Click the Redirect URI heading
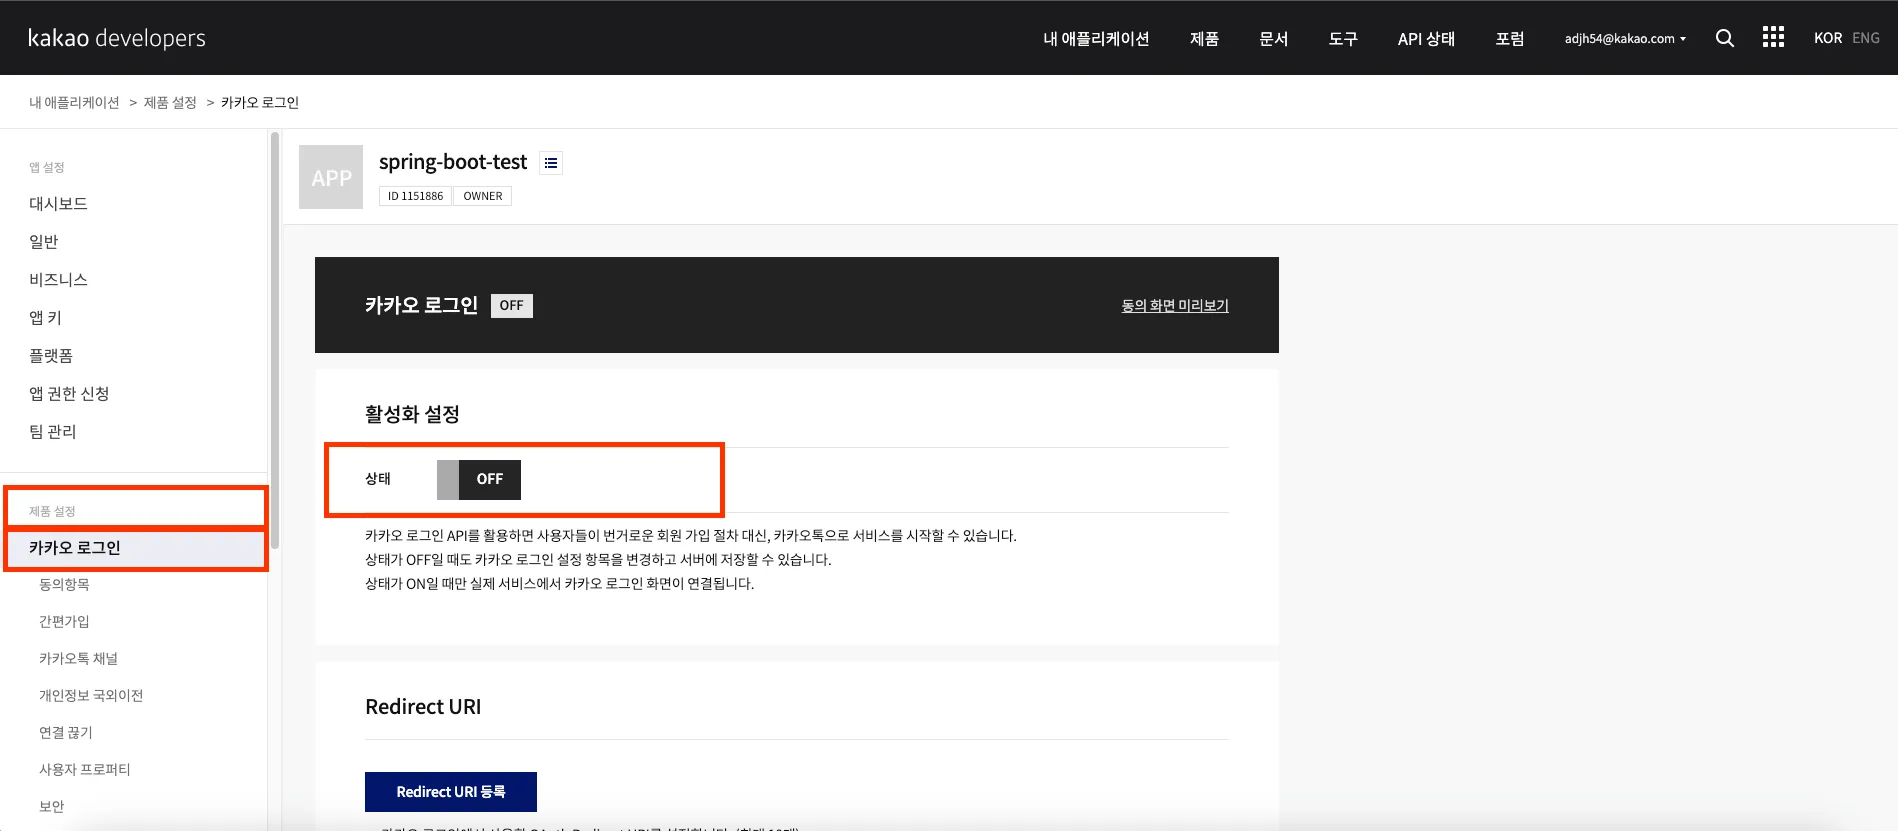 (423, 707)
